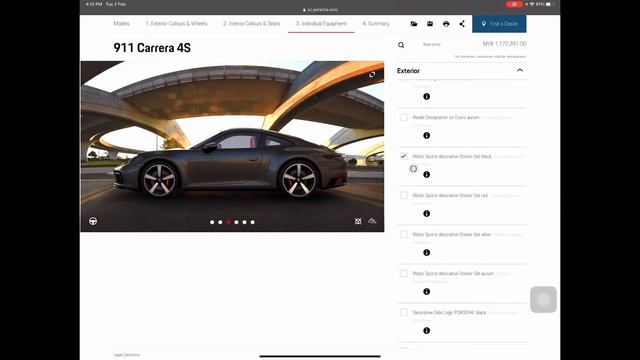Select 3. Individual Equipment tab
The height and width of the screenshot is (360, 640).
321,24
